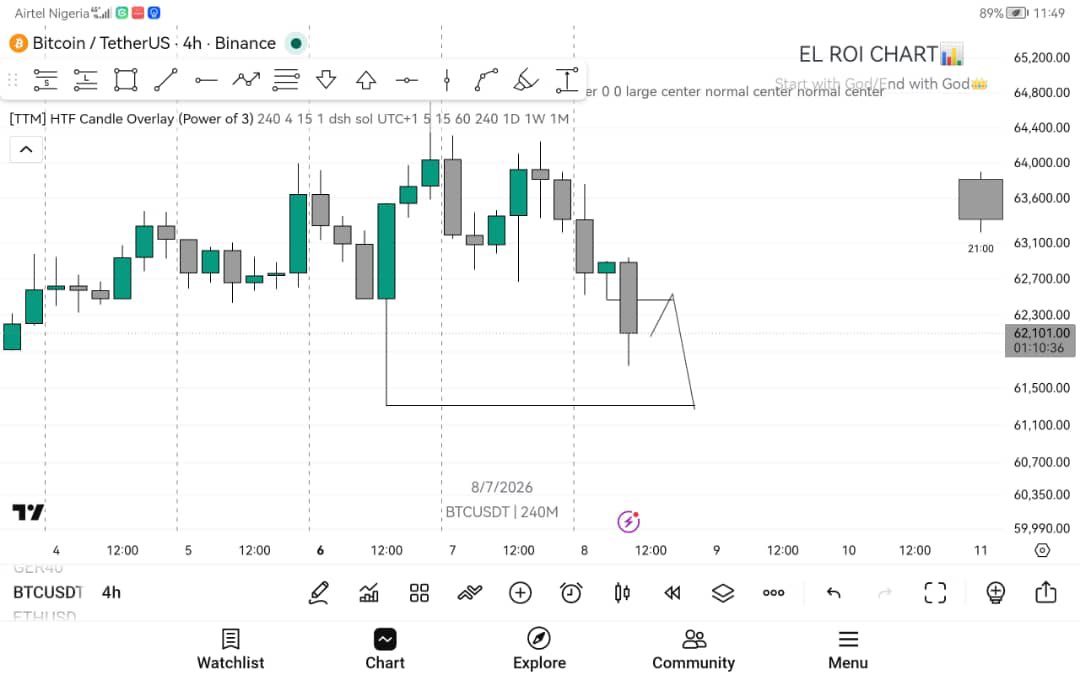1080x675 pixels.
Task: Select the Arrow Down marker tool
Action: 326,80
